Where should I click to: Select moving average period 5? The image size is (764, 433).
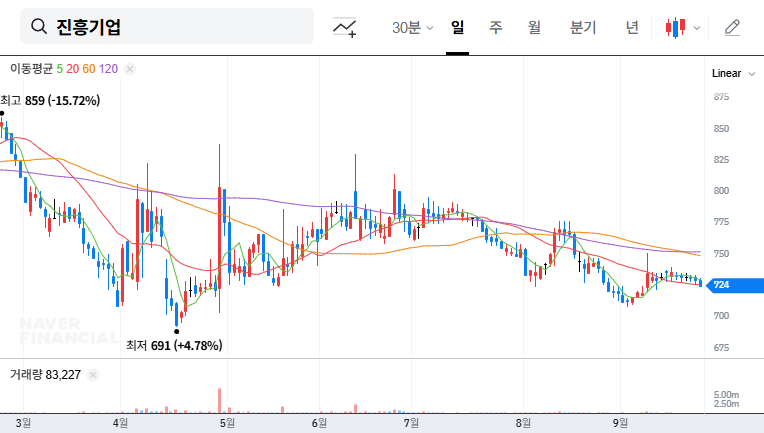(x=59, y=69)
